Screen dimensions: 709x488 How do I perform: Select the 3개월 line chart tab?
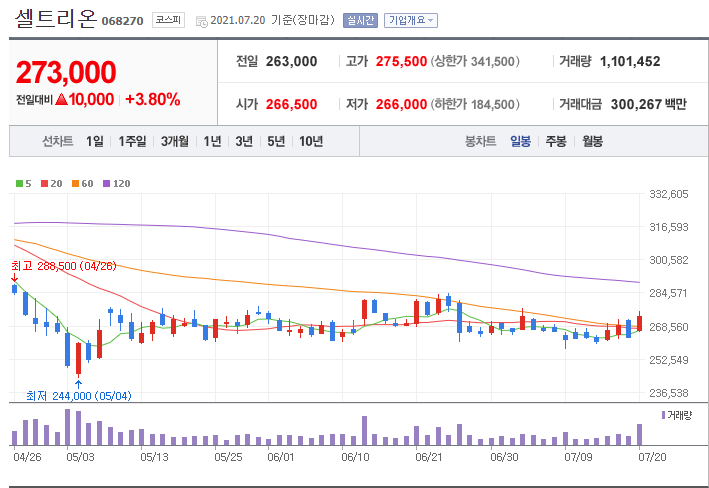coord(175,142)
